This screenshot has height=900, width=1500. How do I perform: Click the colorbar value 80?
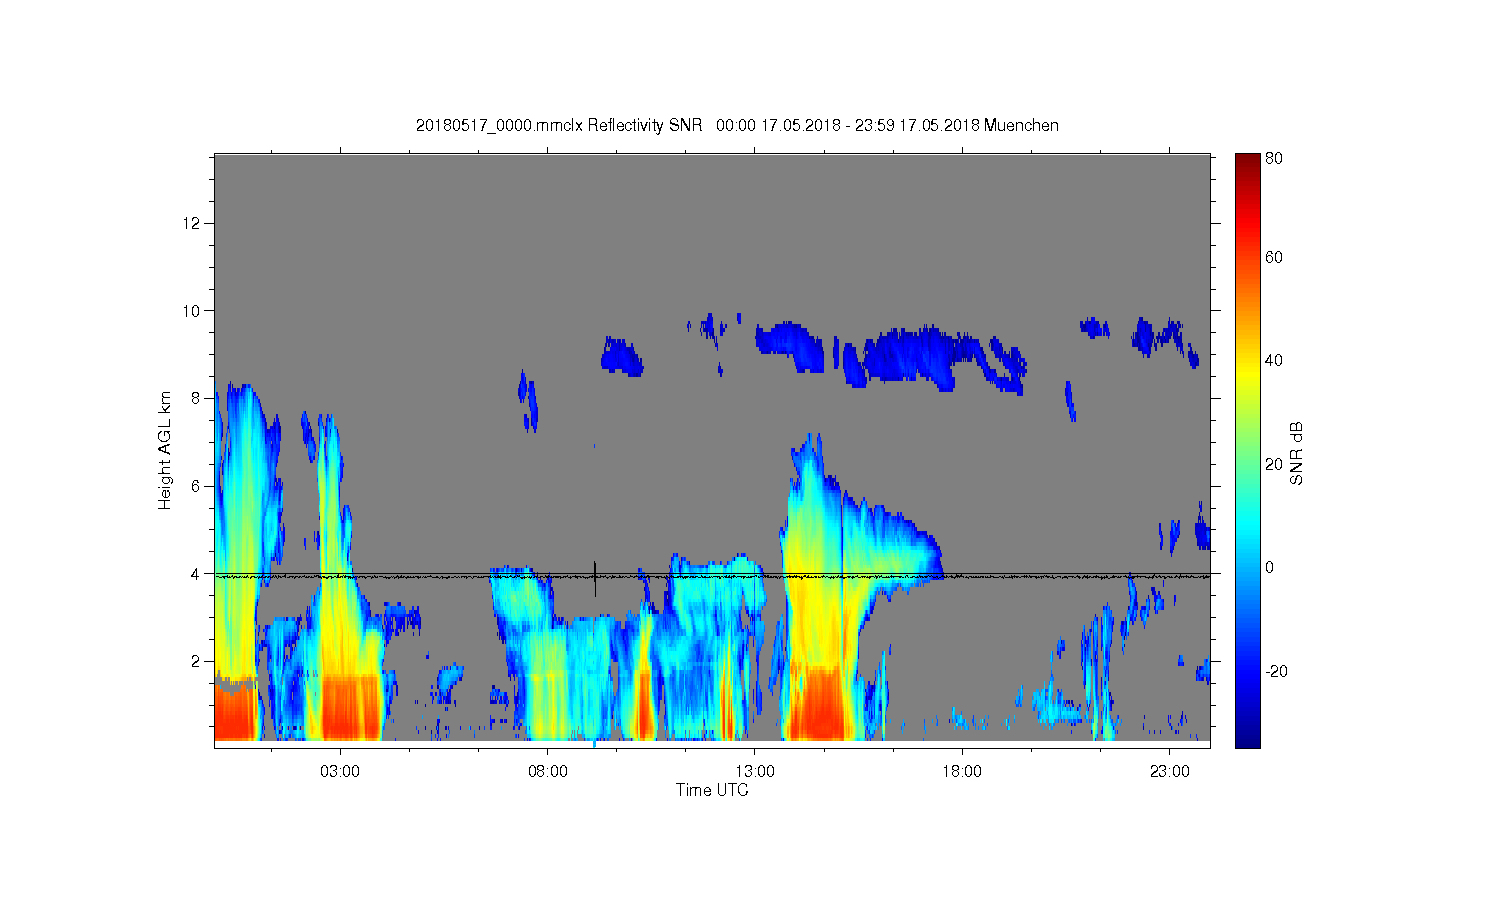(1274, 158)
